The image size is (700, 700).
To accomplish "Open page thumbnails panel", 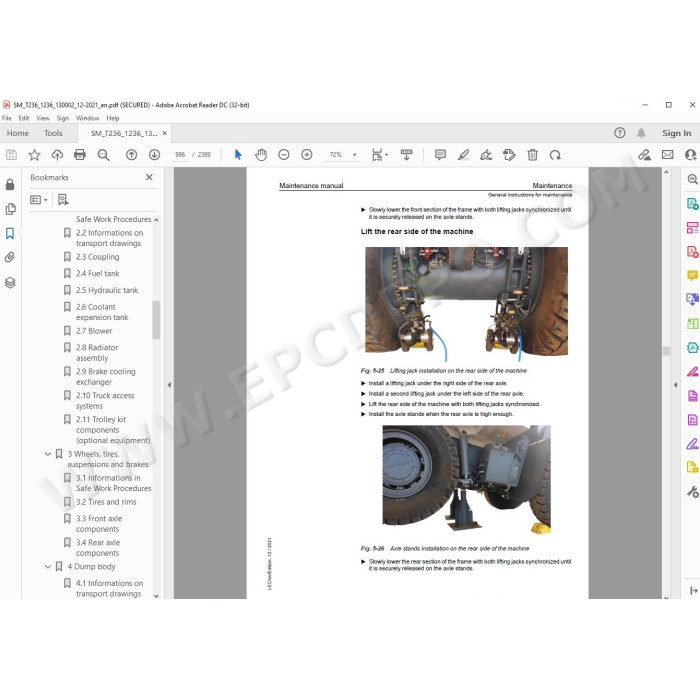I will click(x=10, y=209).
